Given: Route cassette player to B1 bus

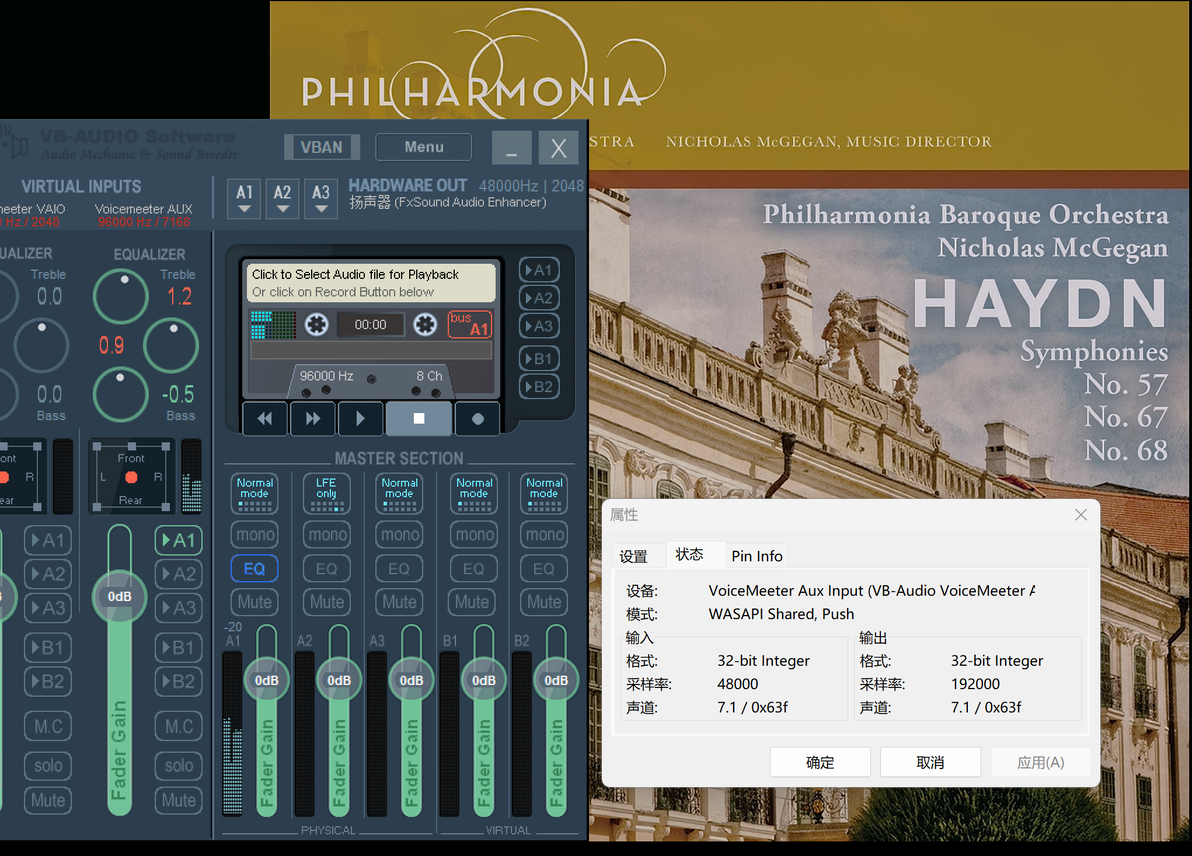Looking at the screenshot, I should pyautogui.click(x=539, y=359).
